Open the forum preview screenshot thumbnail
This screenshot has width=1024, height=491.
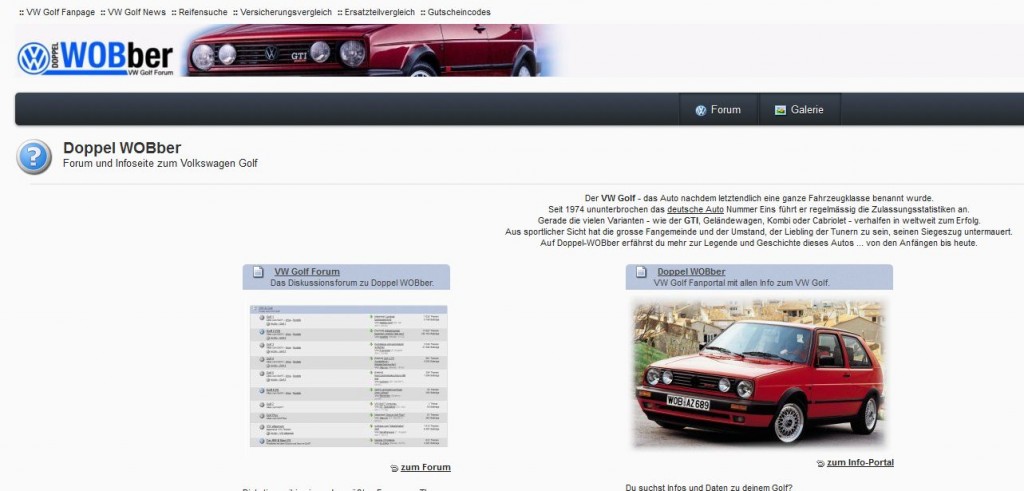348,376
